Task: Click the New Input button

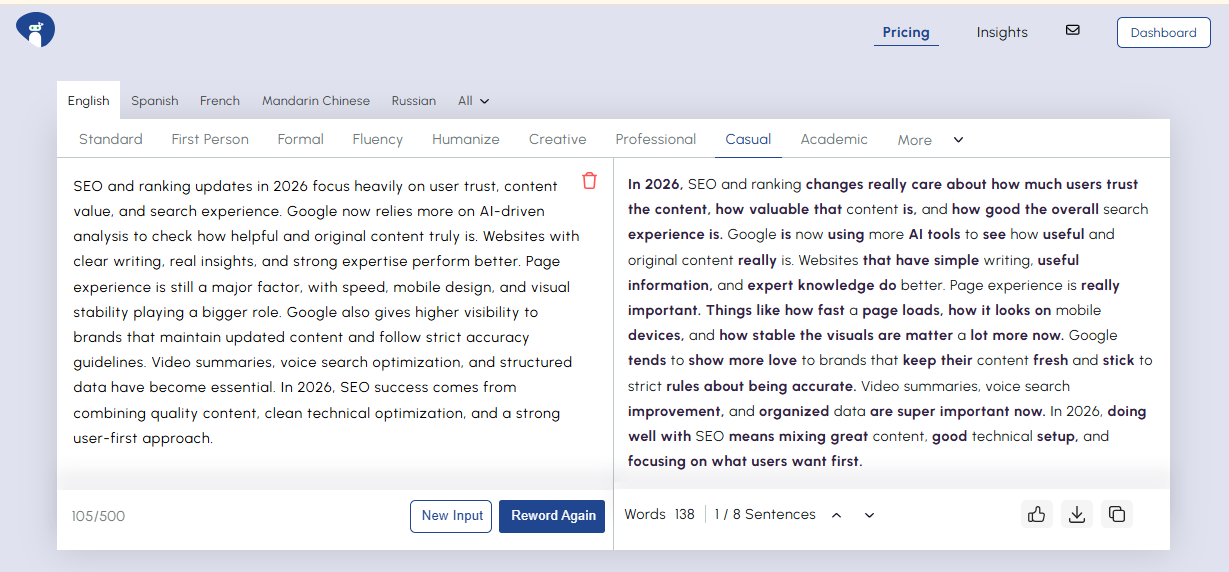Action: (x=452, y=516)
